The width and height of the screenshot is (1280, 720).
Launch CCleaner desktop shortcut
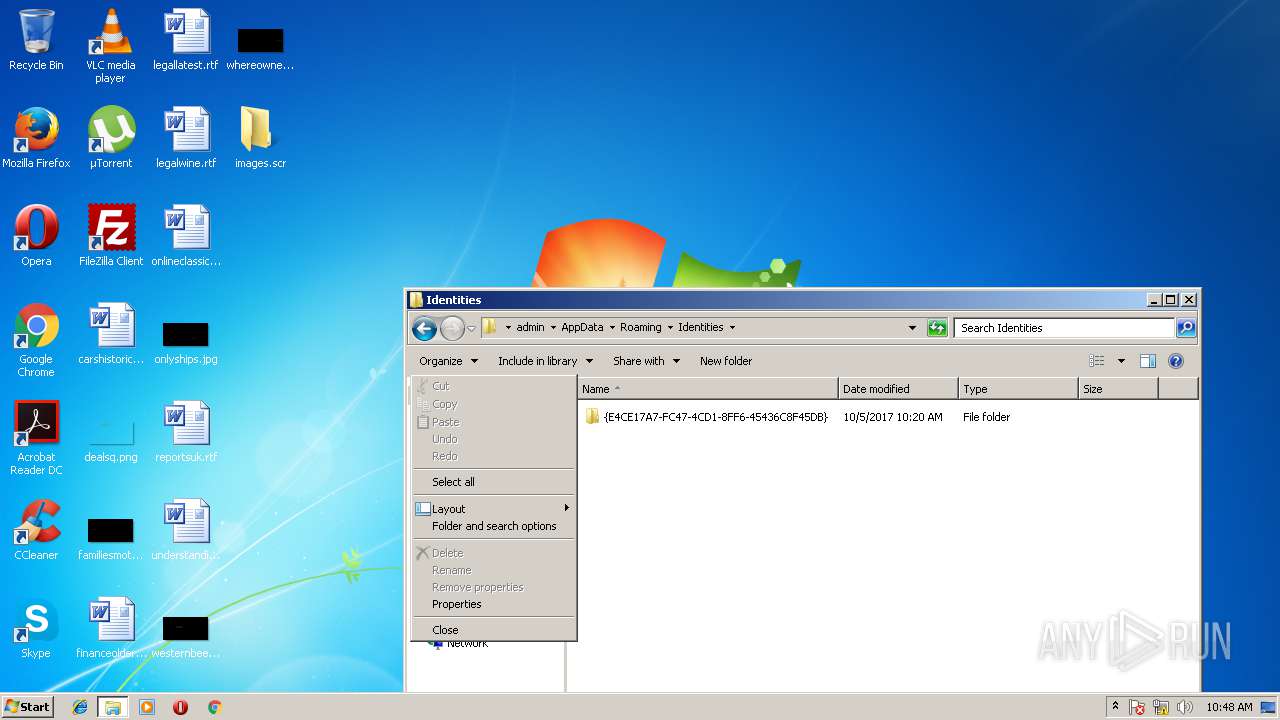click(36, 530)
